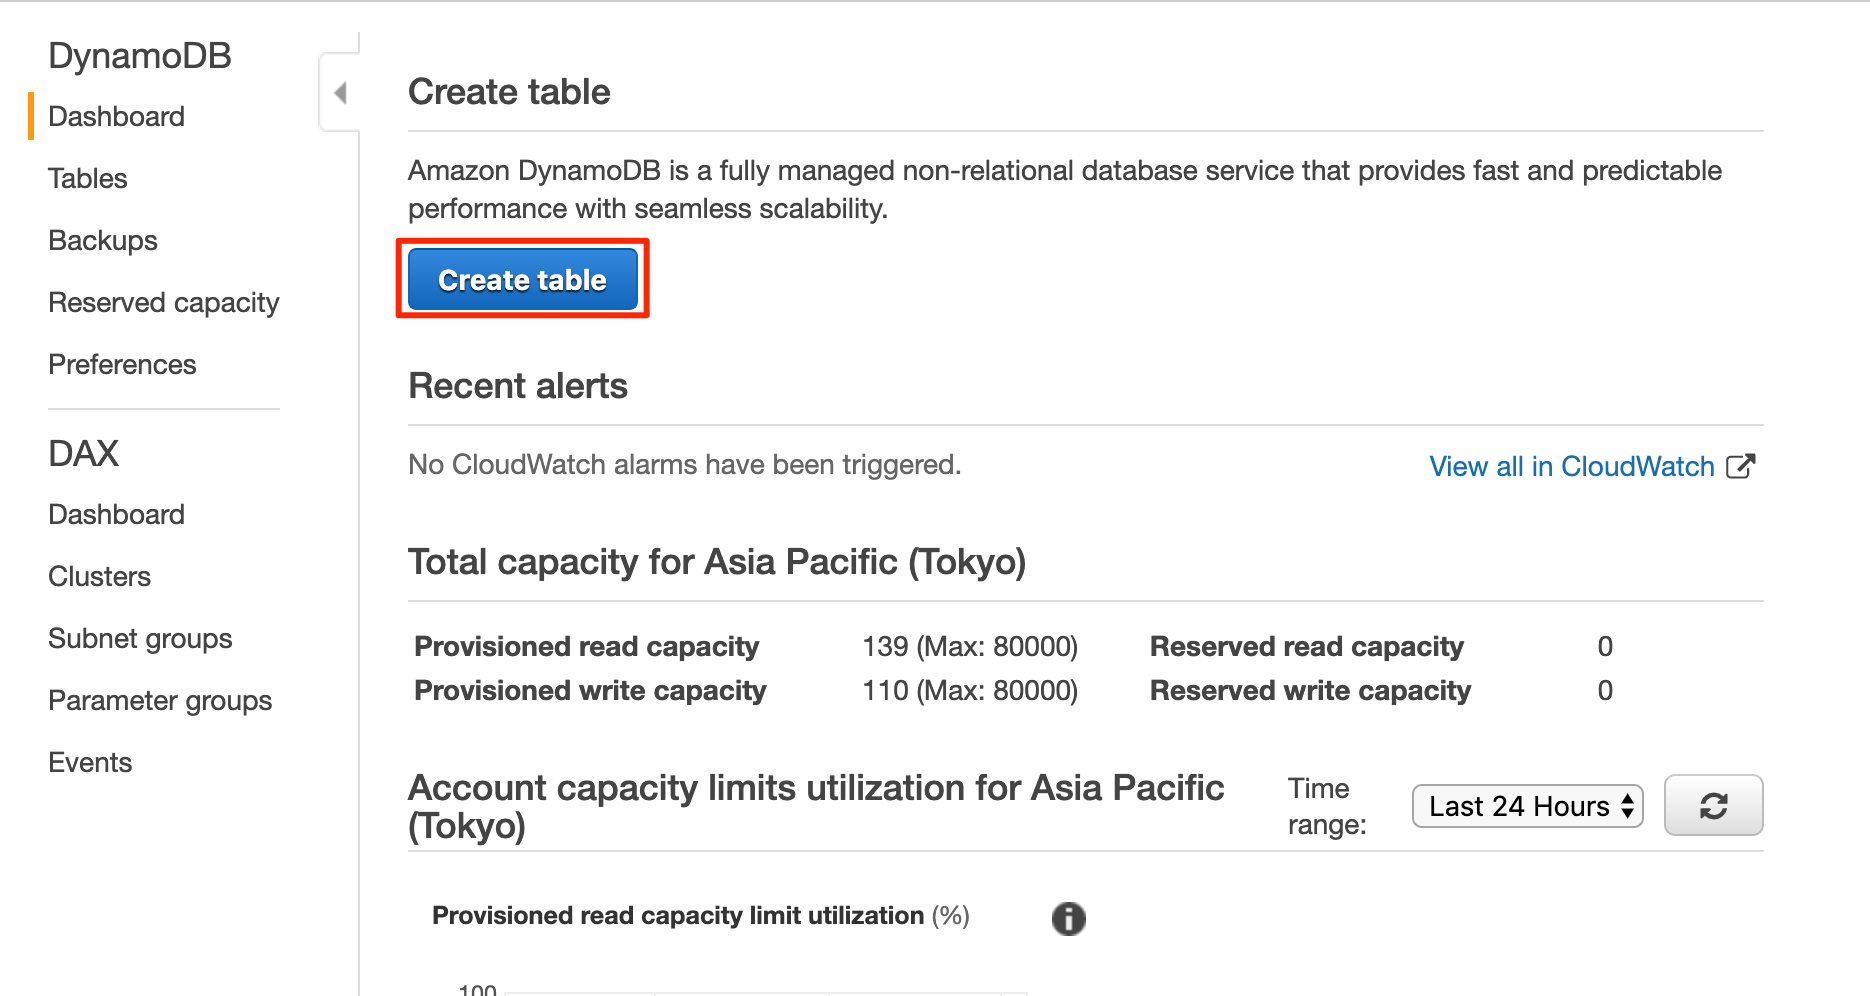
Task: Click the external link icon next to CloudWatch
Action: coord(1740,466)
